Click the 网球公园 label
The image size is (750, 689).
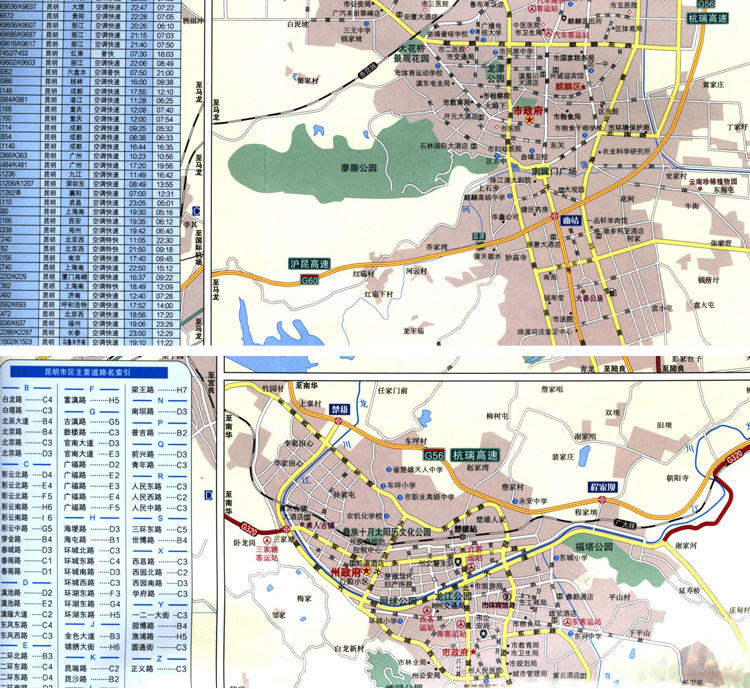point(398,600)
